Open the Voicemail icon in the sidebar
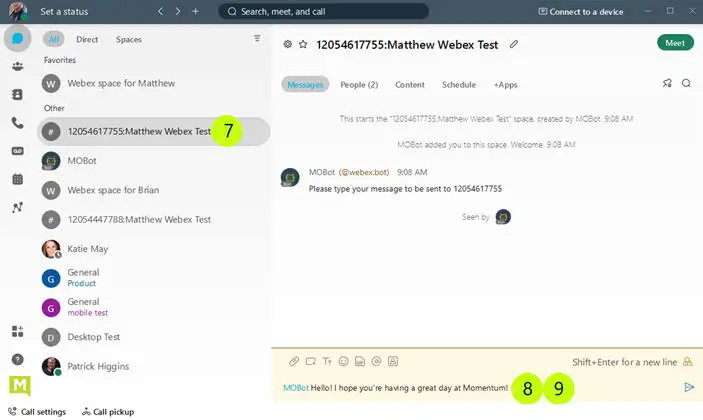Image resolution: width=703 pixels, height=420 pixels. click(17, 151)
